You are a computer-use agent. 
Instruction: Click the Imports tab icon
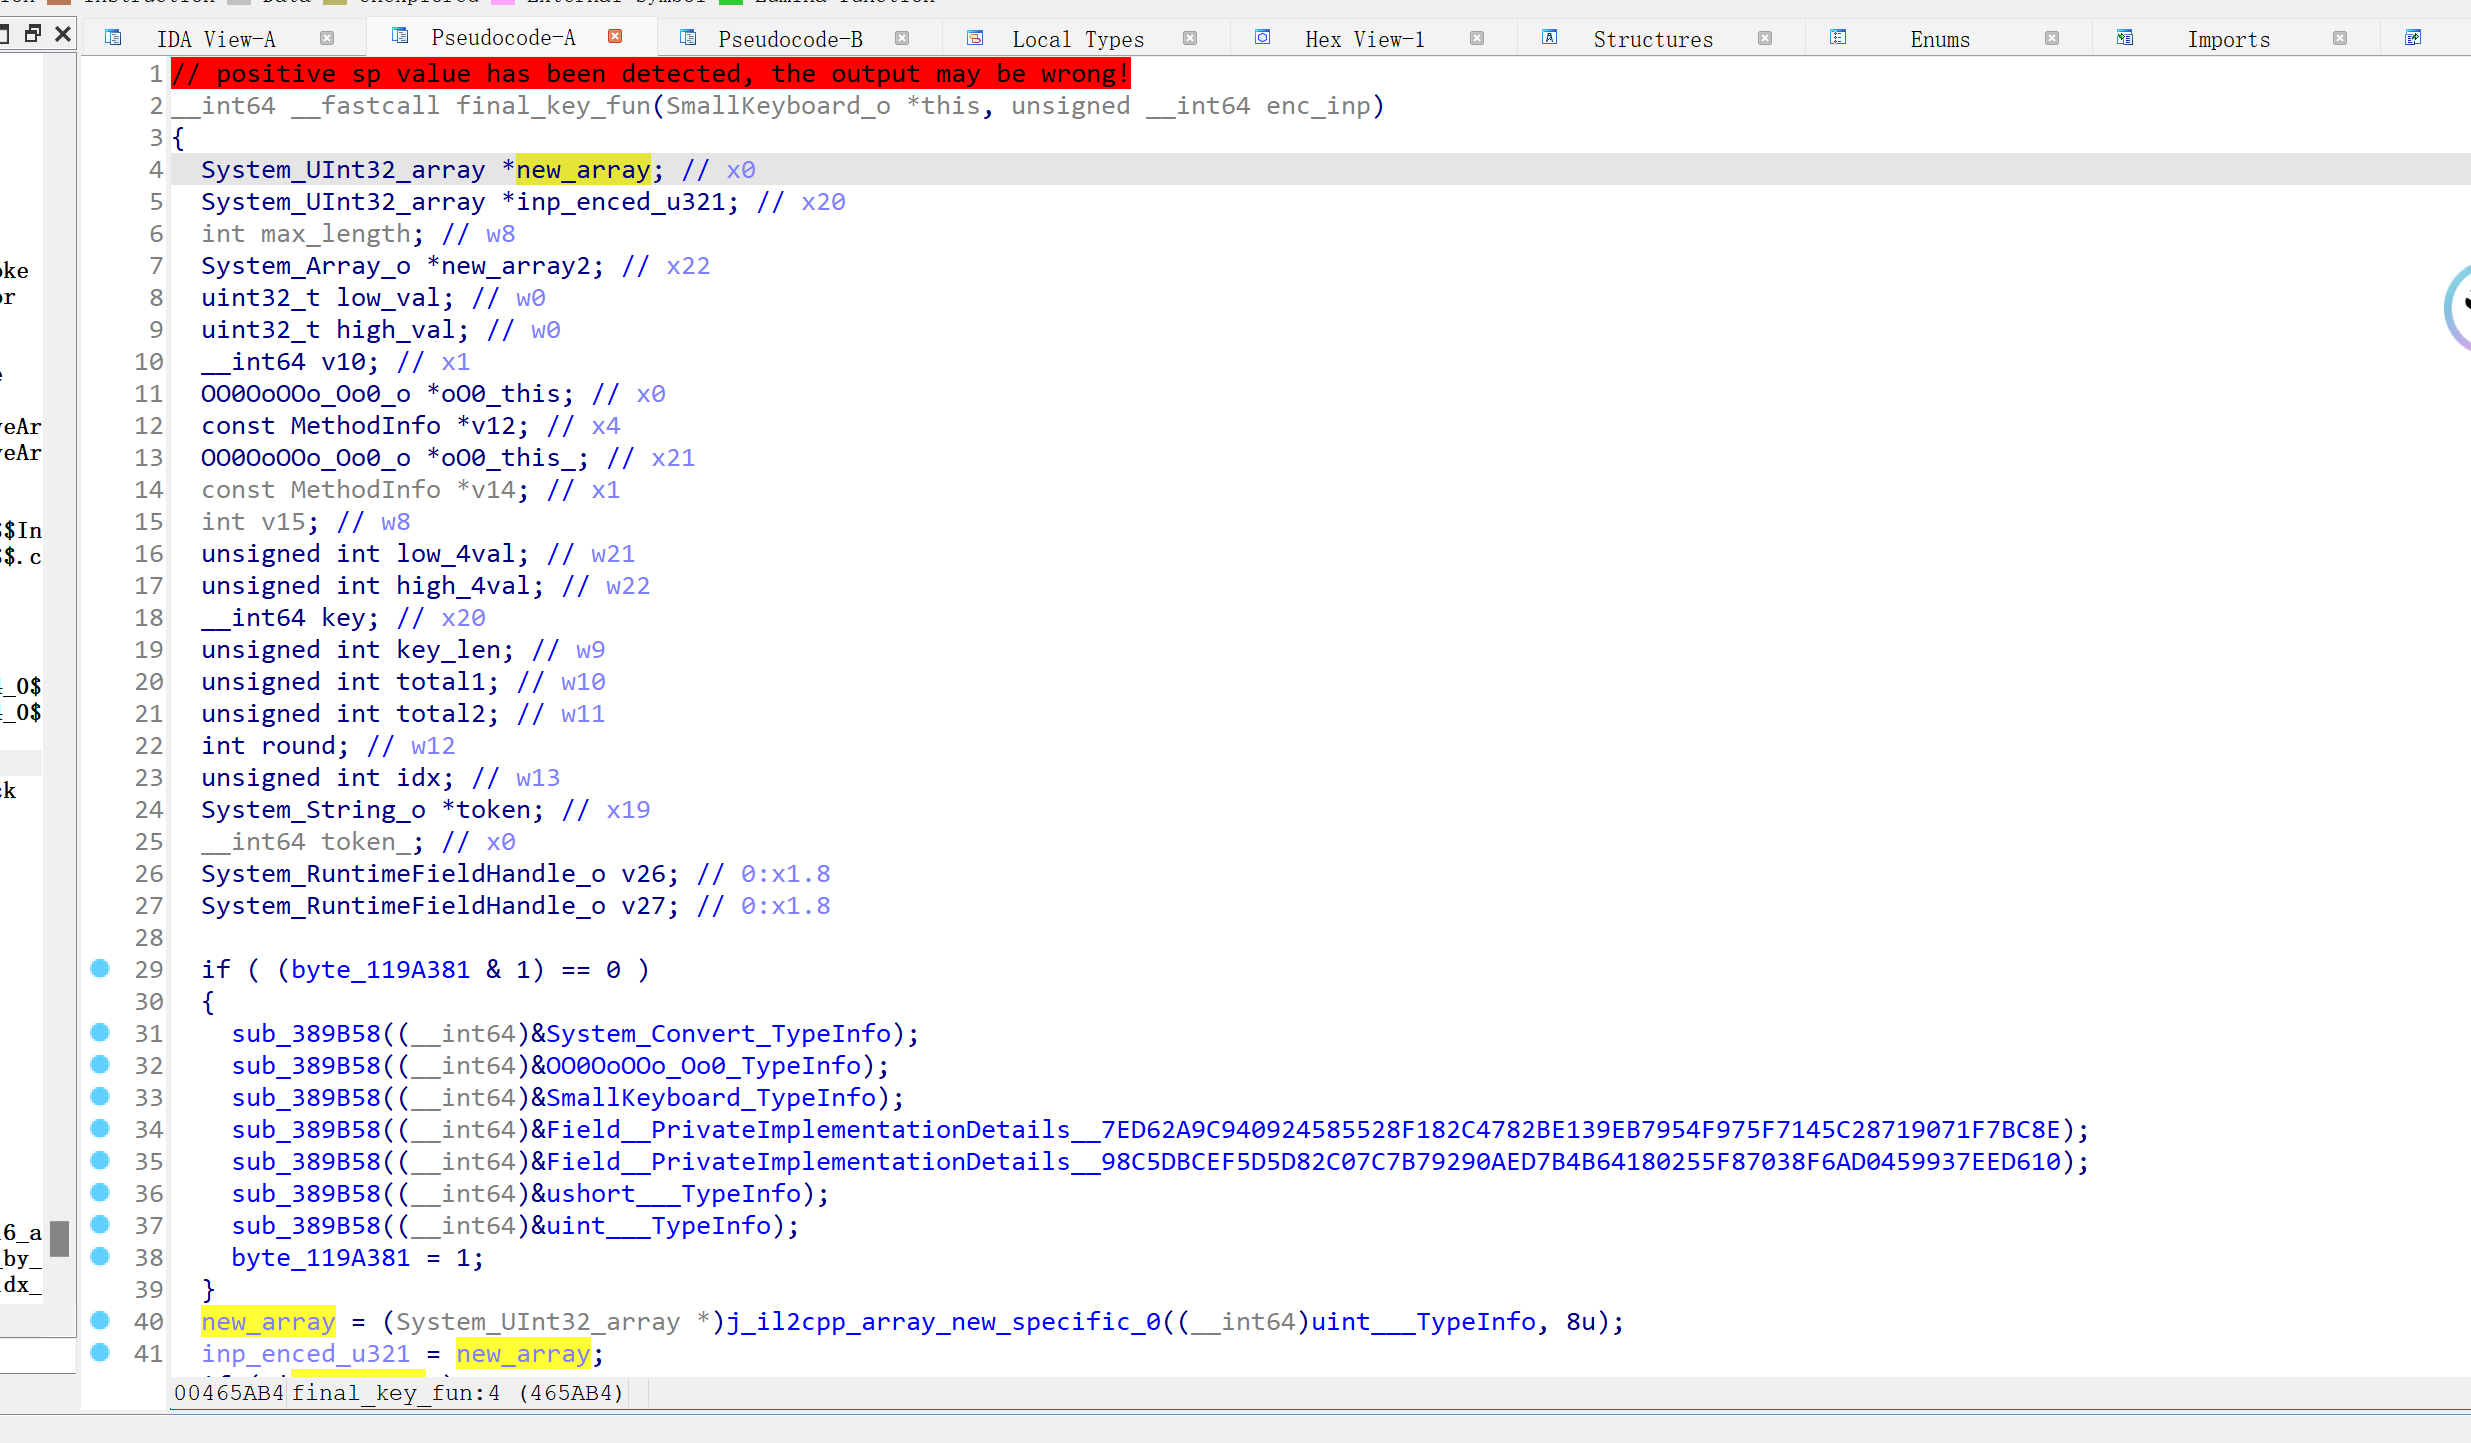pos(2125,38)
